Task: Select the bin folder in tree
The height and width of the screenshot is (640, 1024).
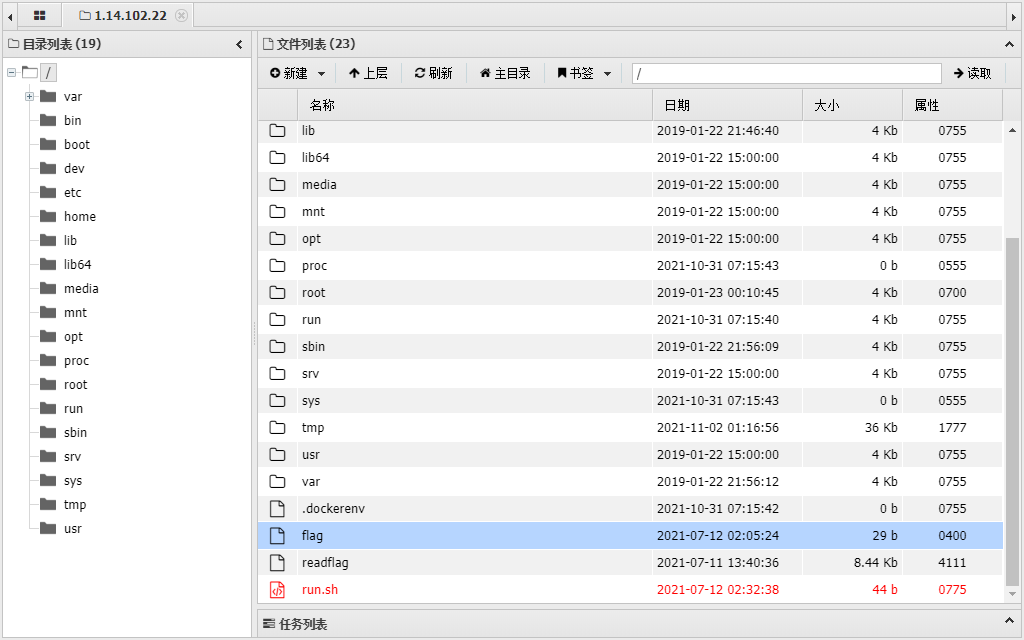Action: coord(72,121)
